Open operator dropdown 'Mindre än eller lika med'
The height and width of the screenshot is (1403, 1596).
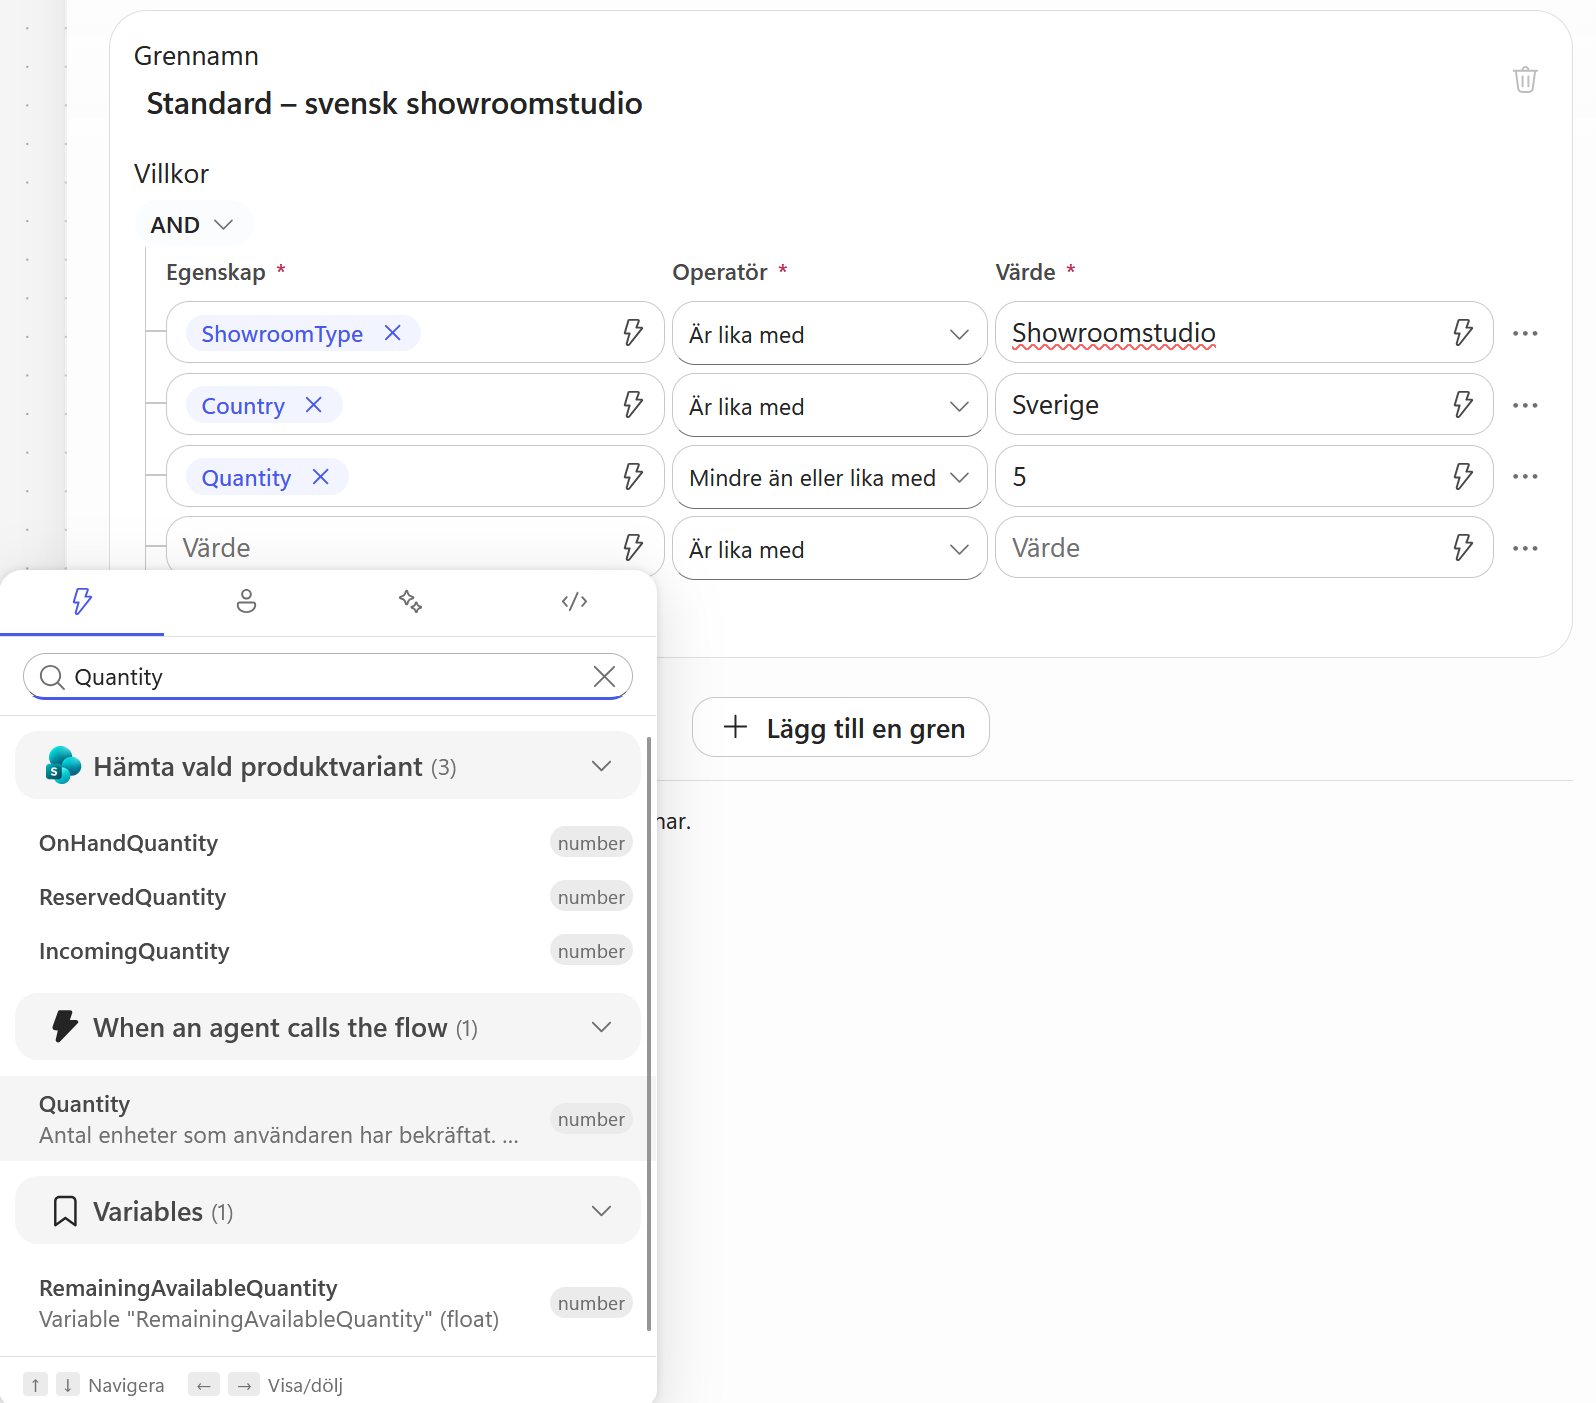[x=829, y=478]
